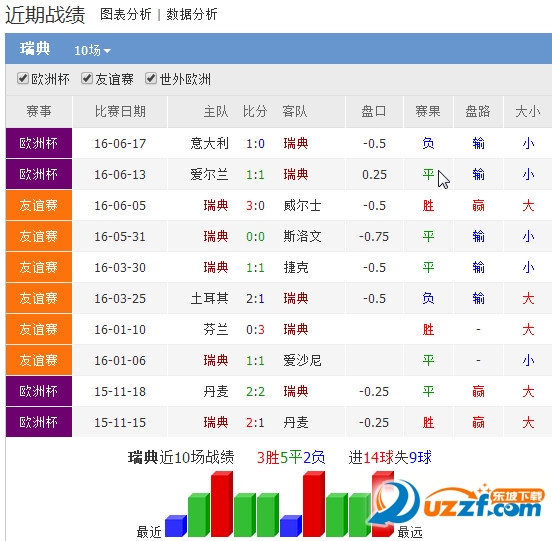
Task: Click the 3胜5平2负 summary text
Action: 291,457
